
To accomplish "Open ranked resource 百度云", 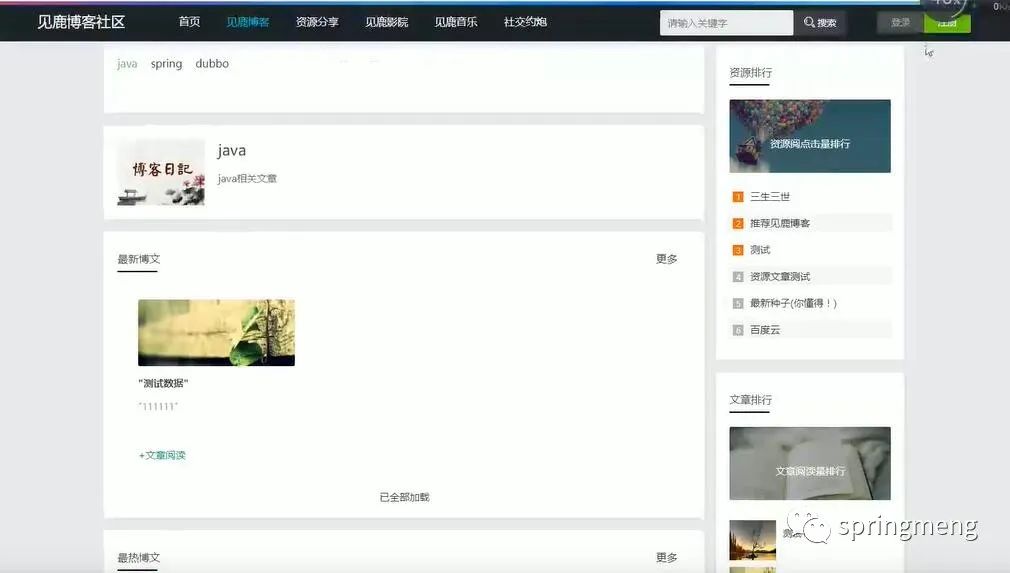I will (x=765, y=330).
